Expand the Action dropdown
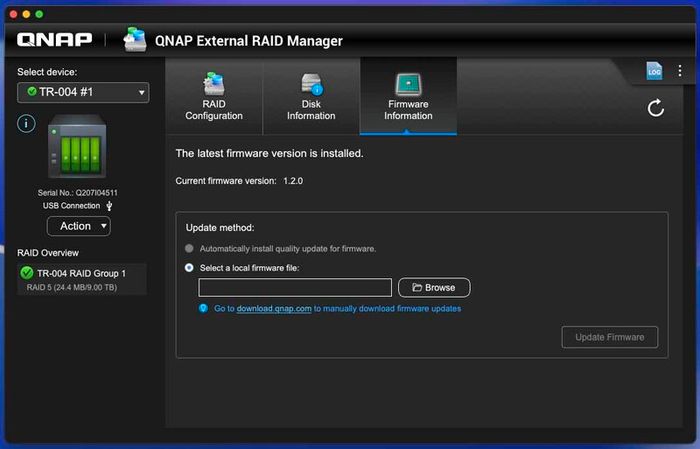The width and height of the screenshot is (700, 449). pyautogui.click(x=79, y=226)
